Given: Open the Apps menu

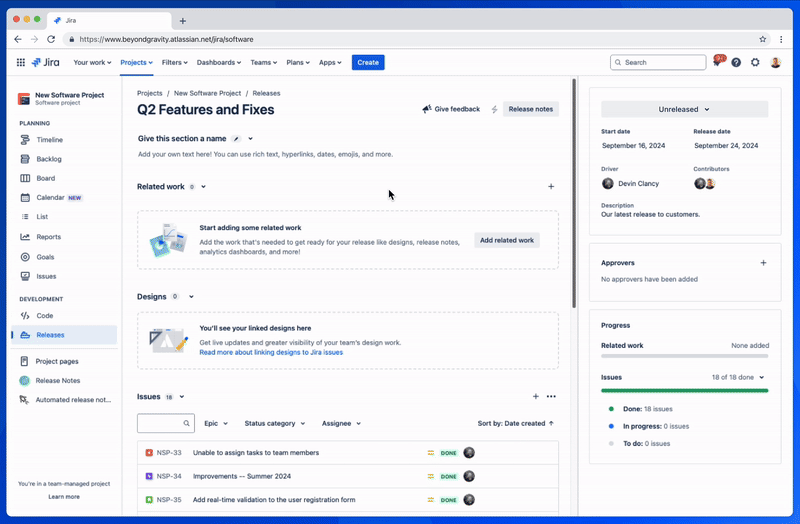Looking at the screenshot, I should (x=330, y=62).
